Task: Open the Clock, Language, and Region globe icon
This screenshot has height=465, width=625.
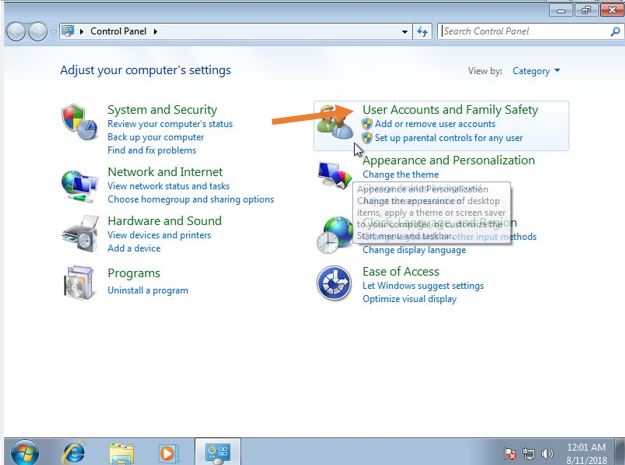Action: 335,235
